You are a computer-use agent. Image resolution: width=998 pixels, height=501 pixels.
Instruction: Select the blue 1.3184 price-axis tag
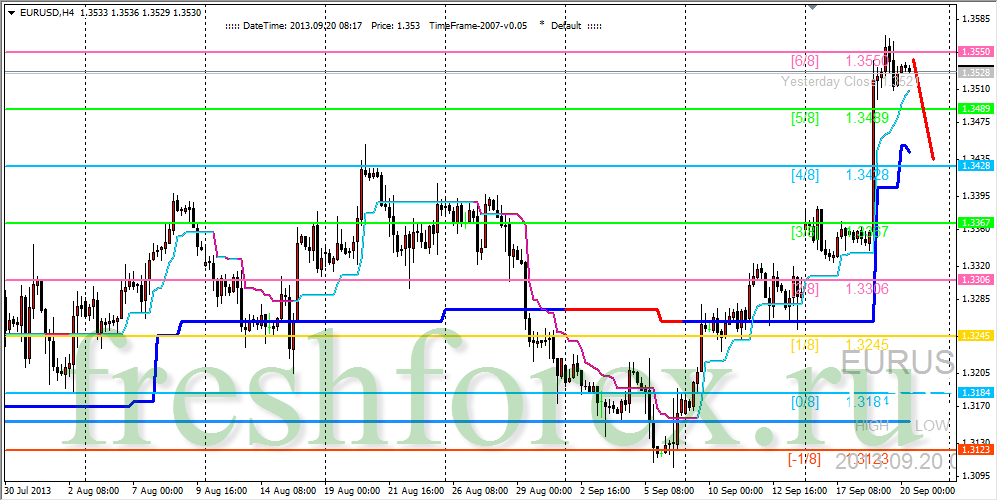click(x=975, y=393)
